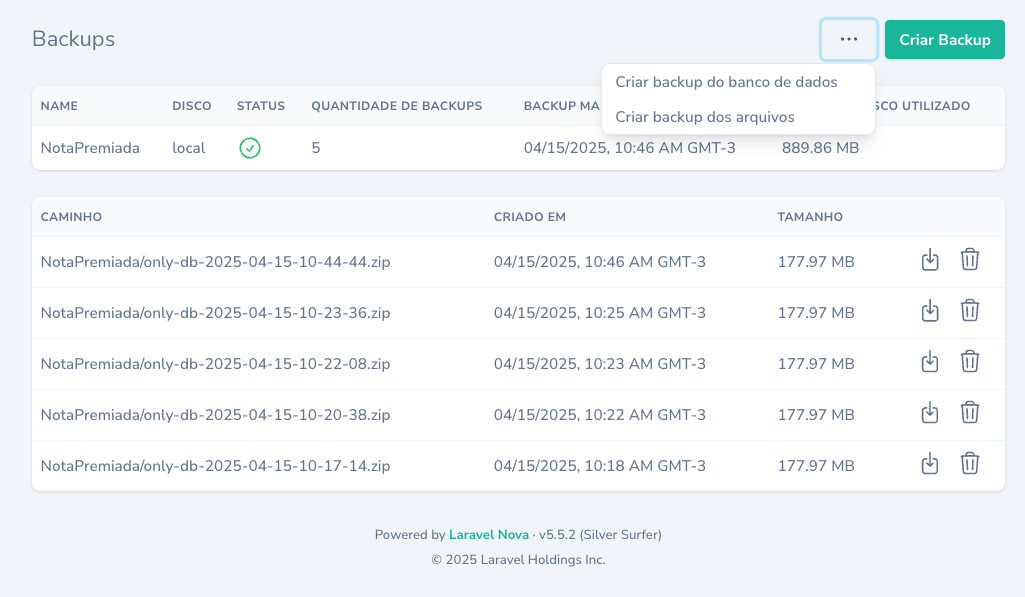Image resolution: width=1025 pixels, height=597 pixels.
Task: Collapse the three-dots backup options menu
Action: (849, 40)
